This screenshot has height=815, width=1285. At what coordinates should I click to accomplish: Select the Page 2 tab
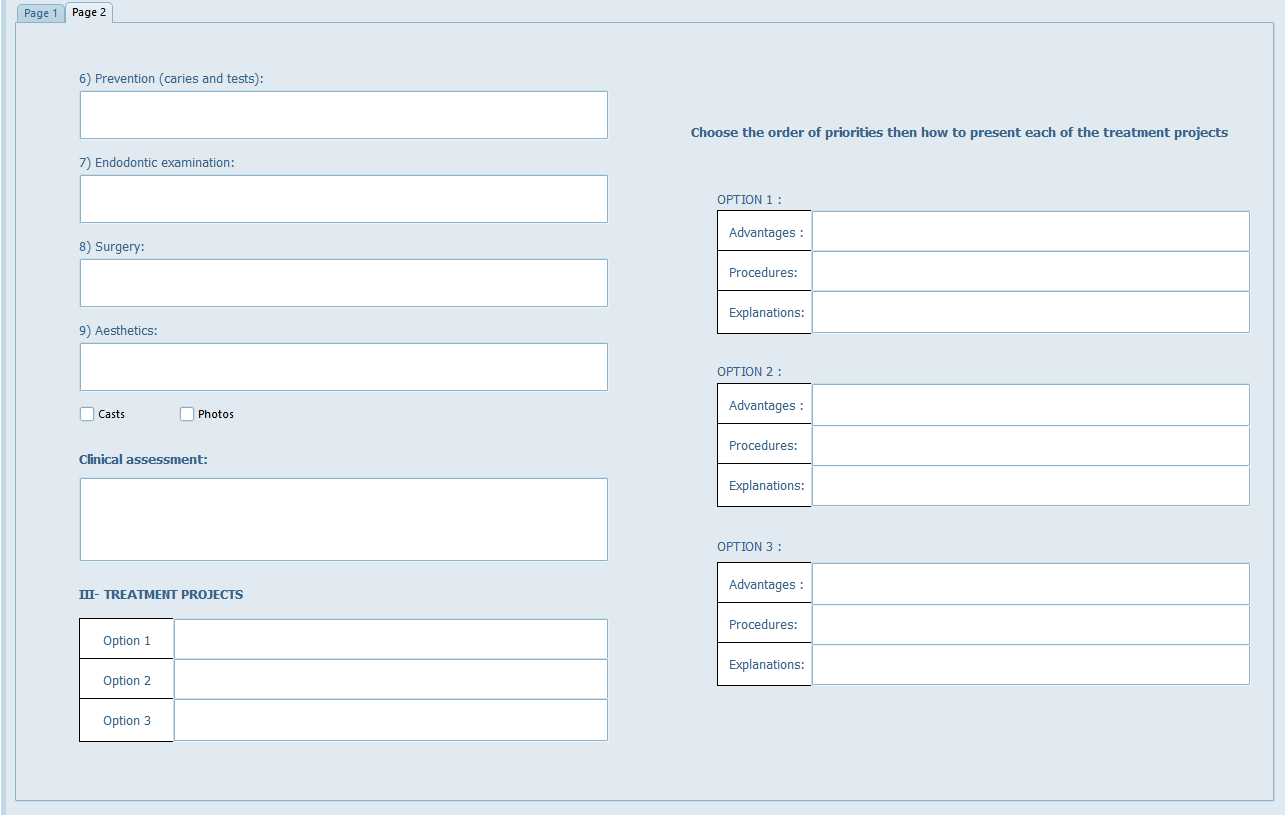click(x=89, y=13)
